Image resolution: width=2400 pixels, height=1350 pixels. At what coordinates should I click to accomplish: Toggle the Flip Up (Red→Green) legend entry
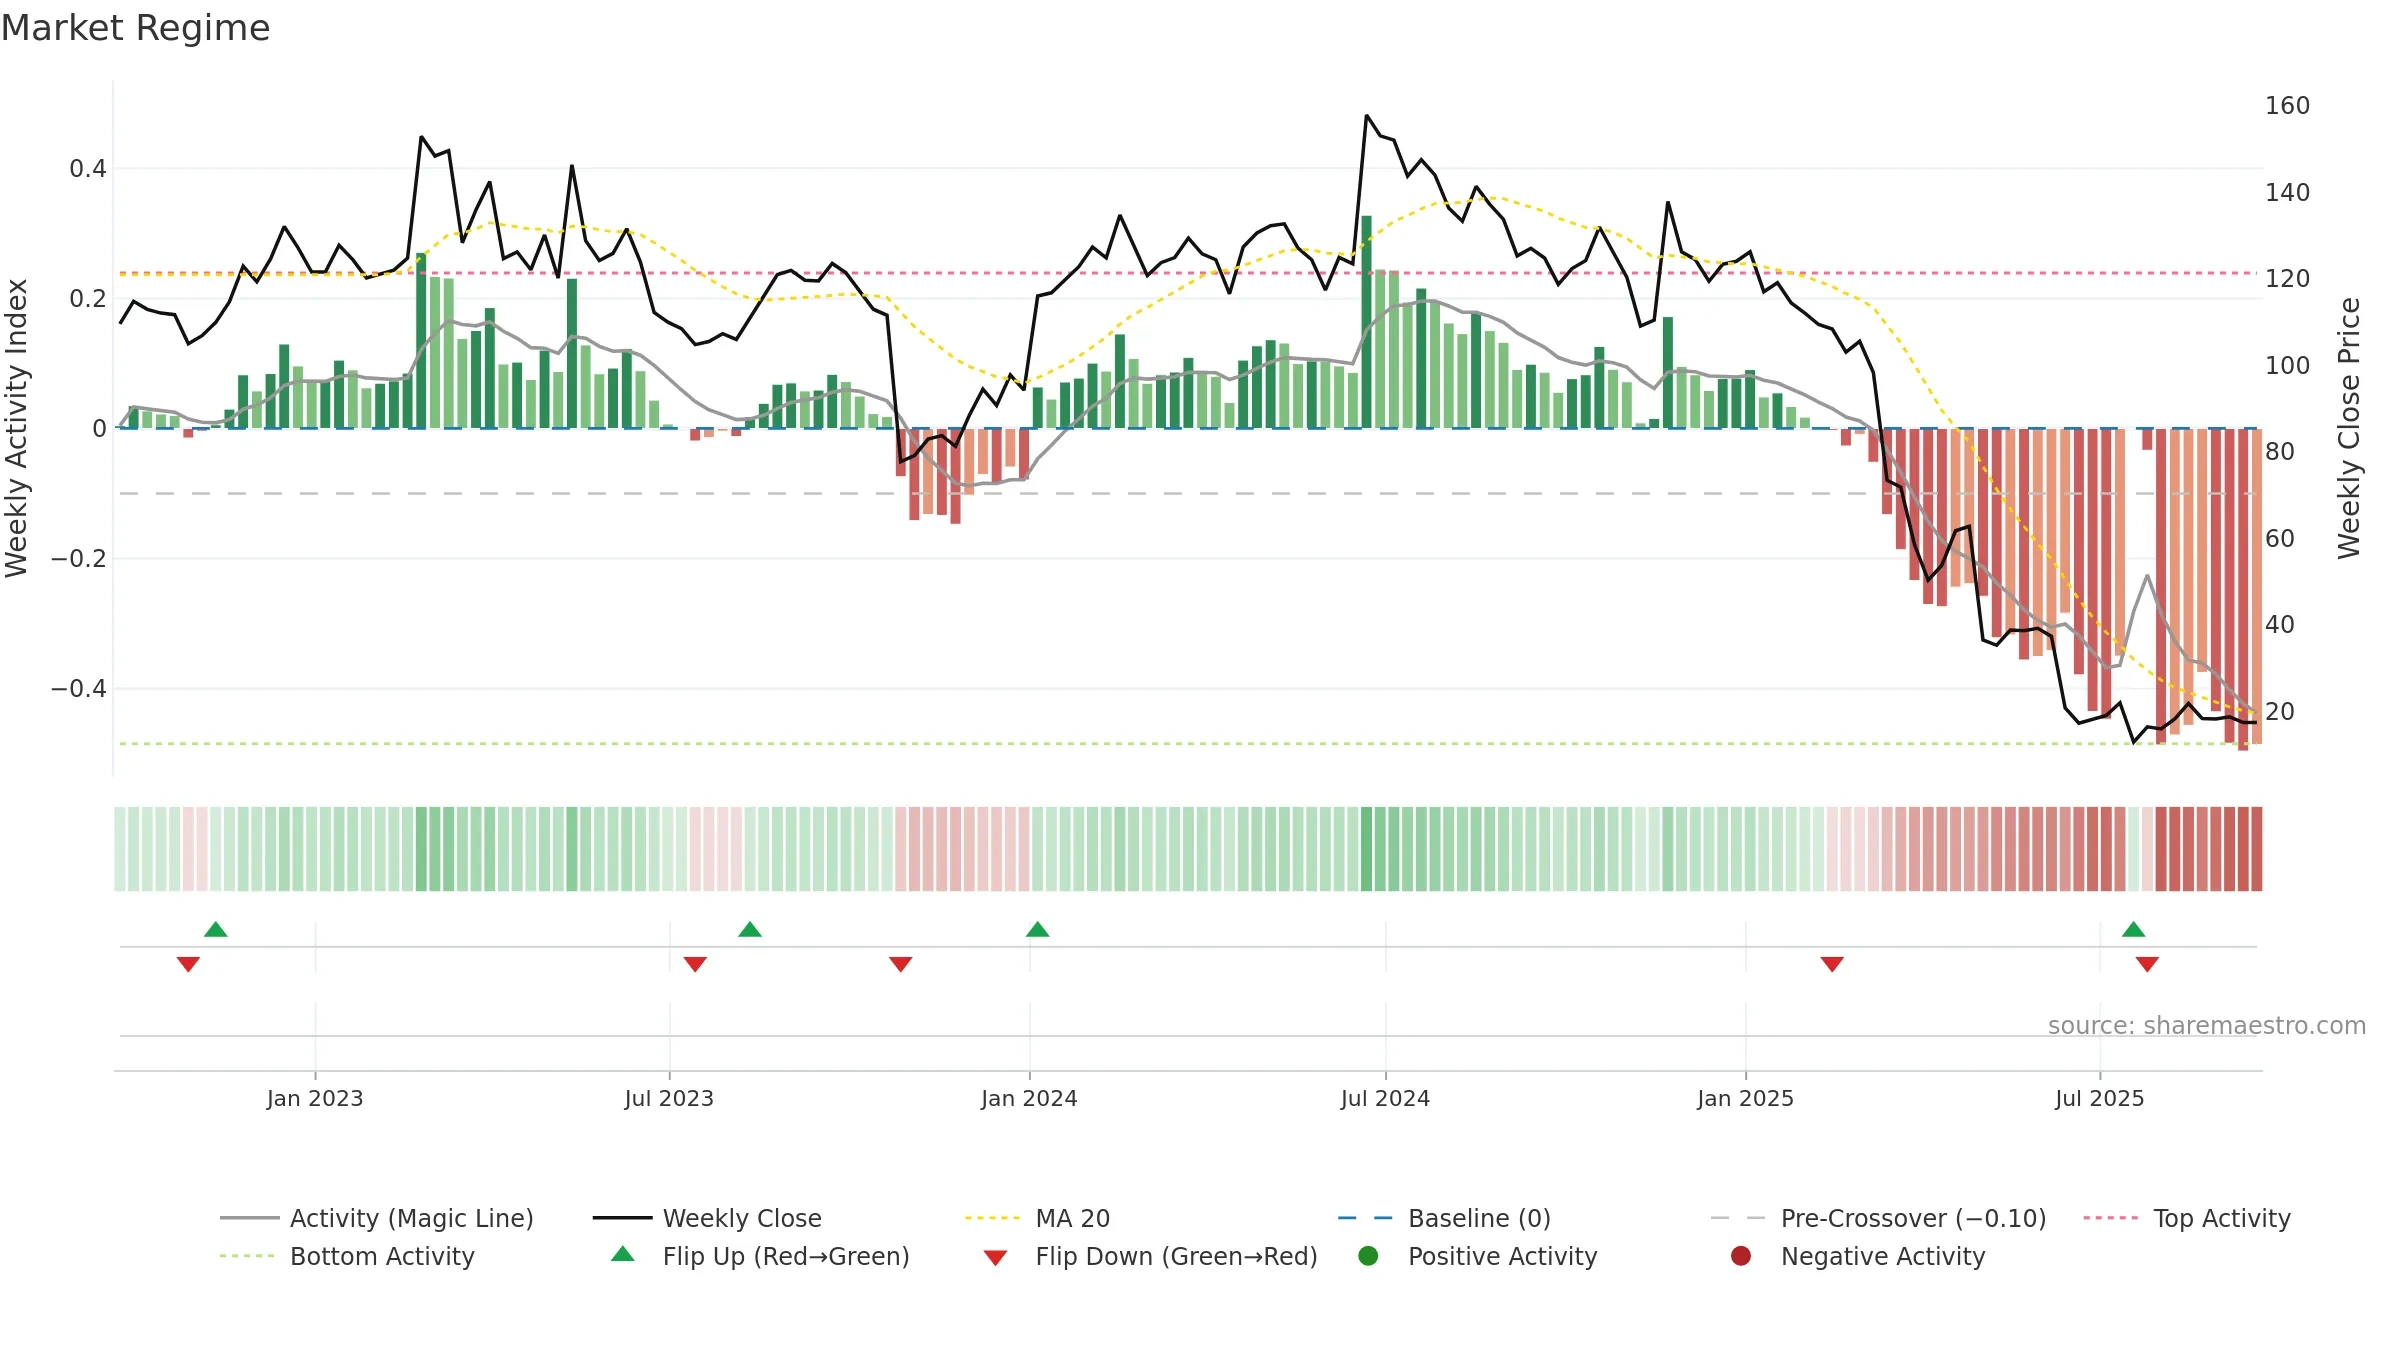[760, 1256]
